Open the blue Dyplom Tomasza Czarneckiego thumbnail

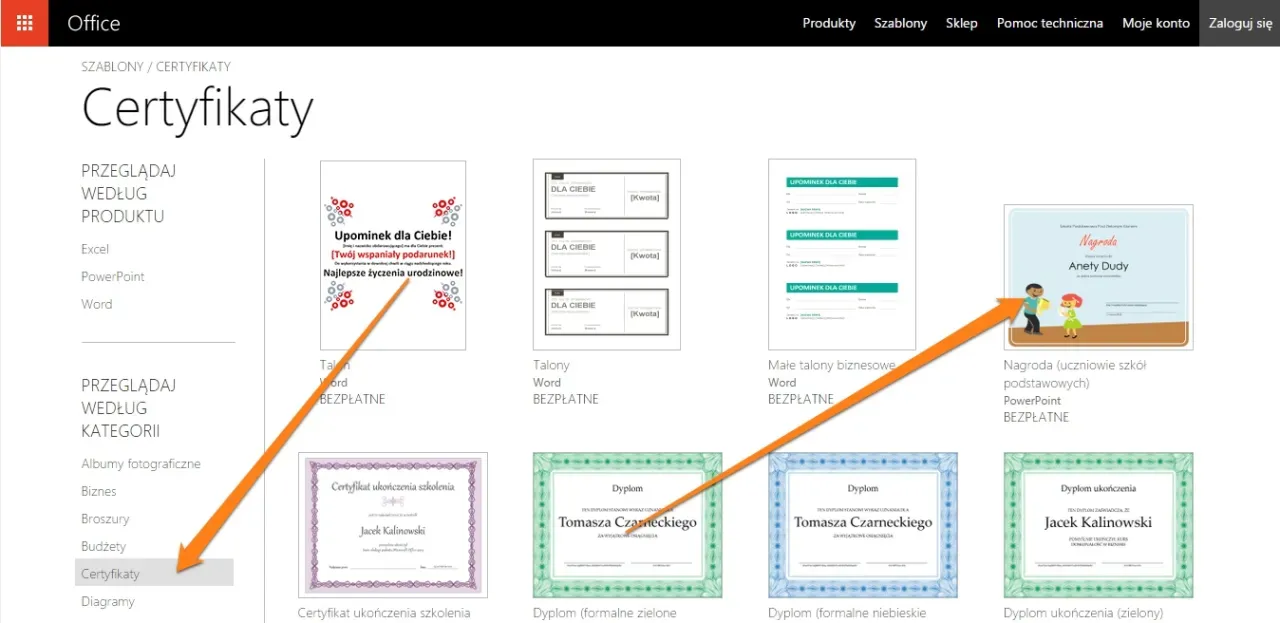[x=862, y=525]
